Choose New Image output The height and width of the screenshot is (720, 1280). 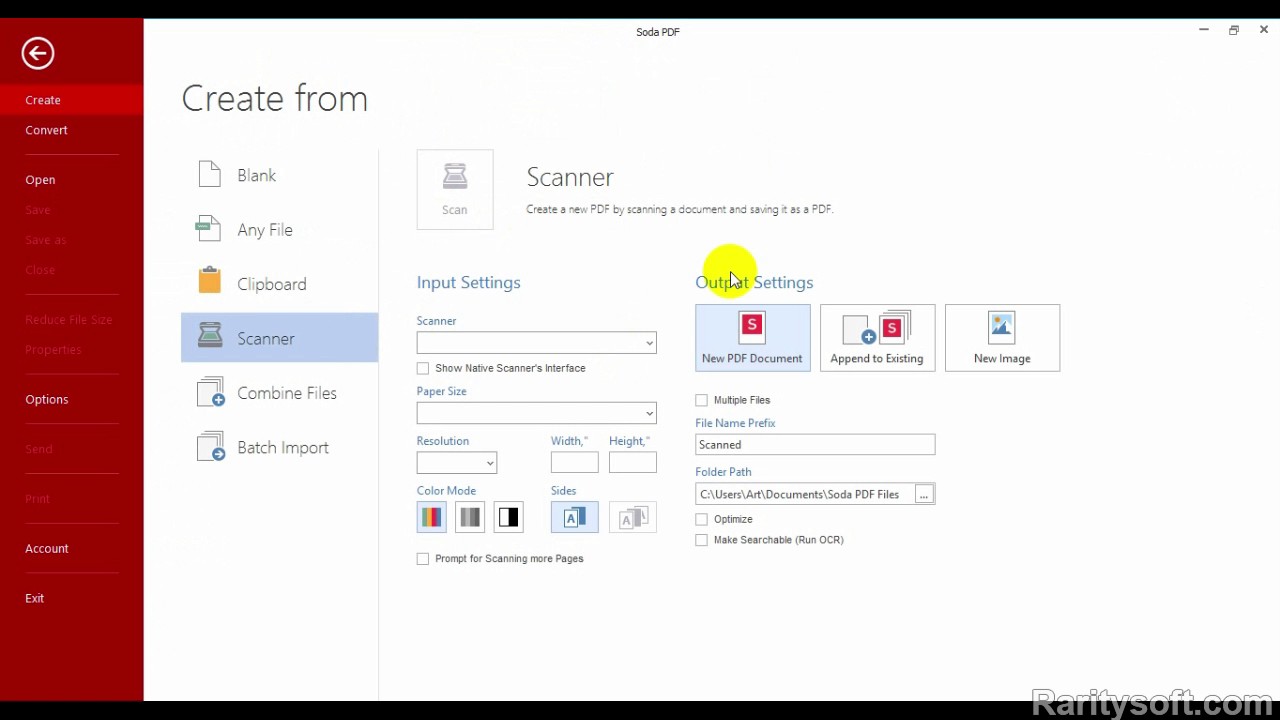1002,338
